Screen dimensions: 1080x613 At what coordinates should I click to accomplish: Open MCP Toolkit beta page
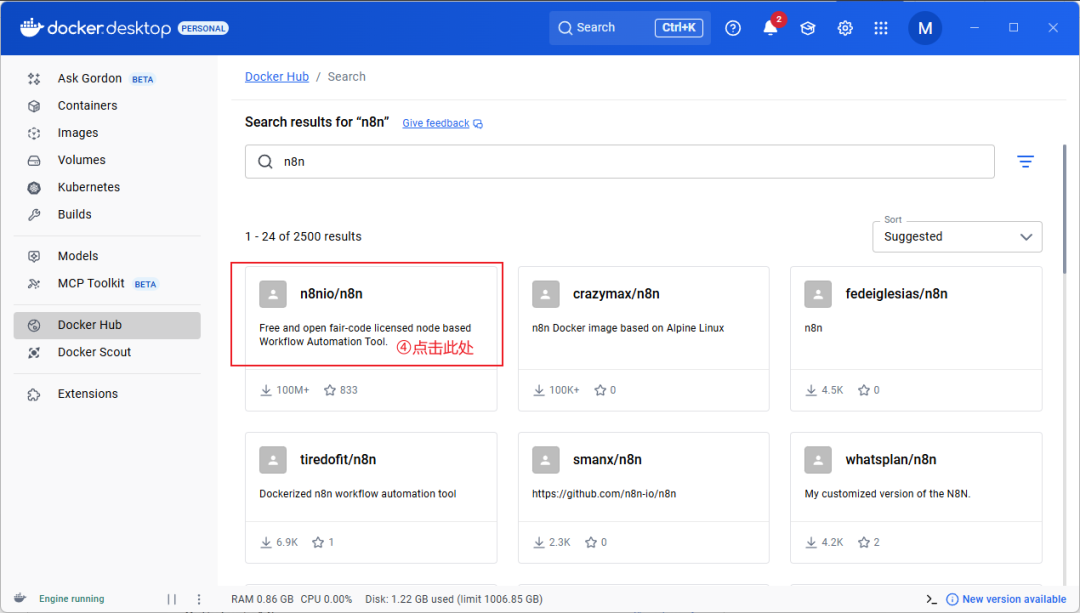pyautogui.click(x=107, y=283)
